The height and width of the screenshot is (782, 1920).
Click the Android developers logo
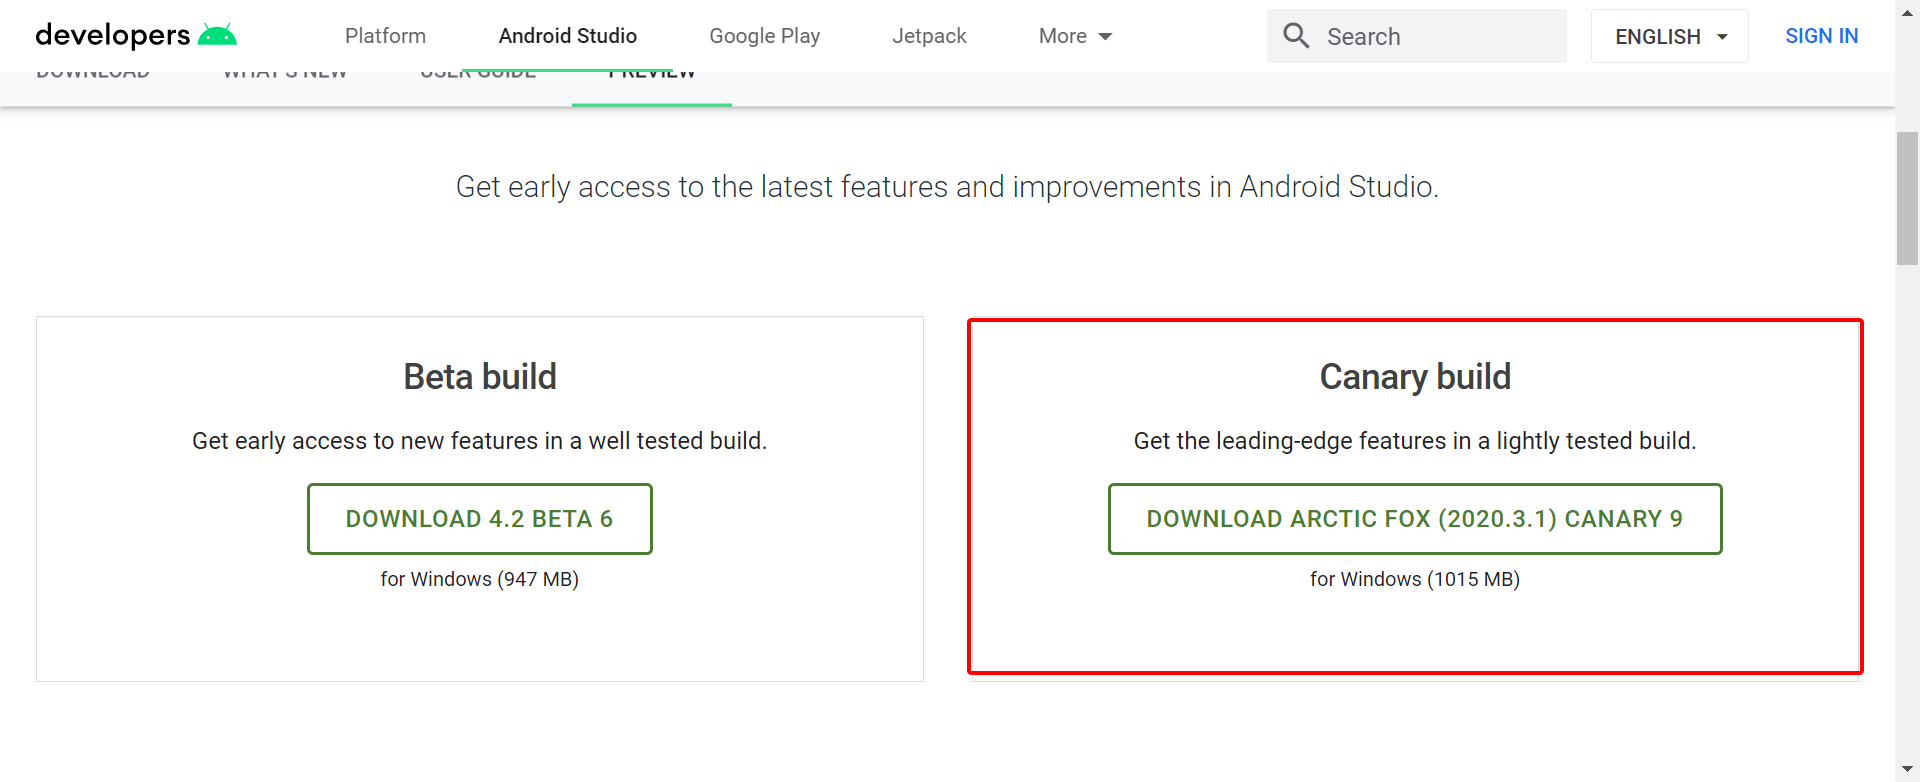click(x=136, y=36)
